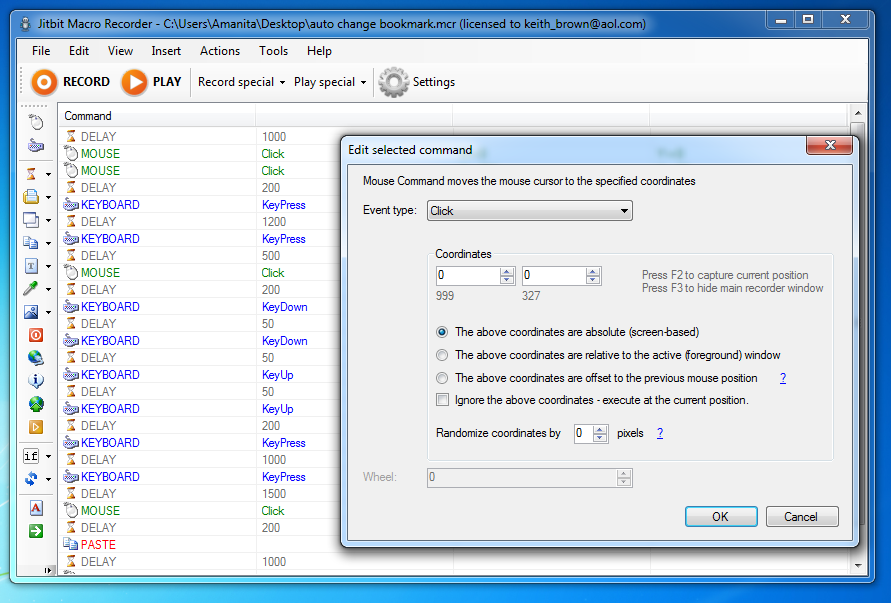Click the sidebar window command icon
The image size is (891, 603).
[x=31, y=219]
